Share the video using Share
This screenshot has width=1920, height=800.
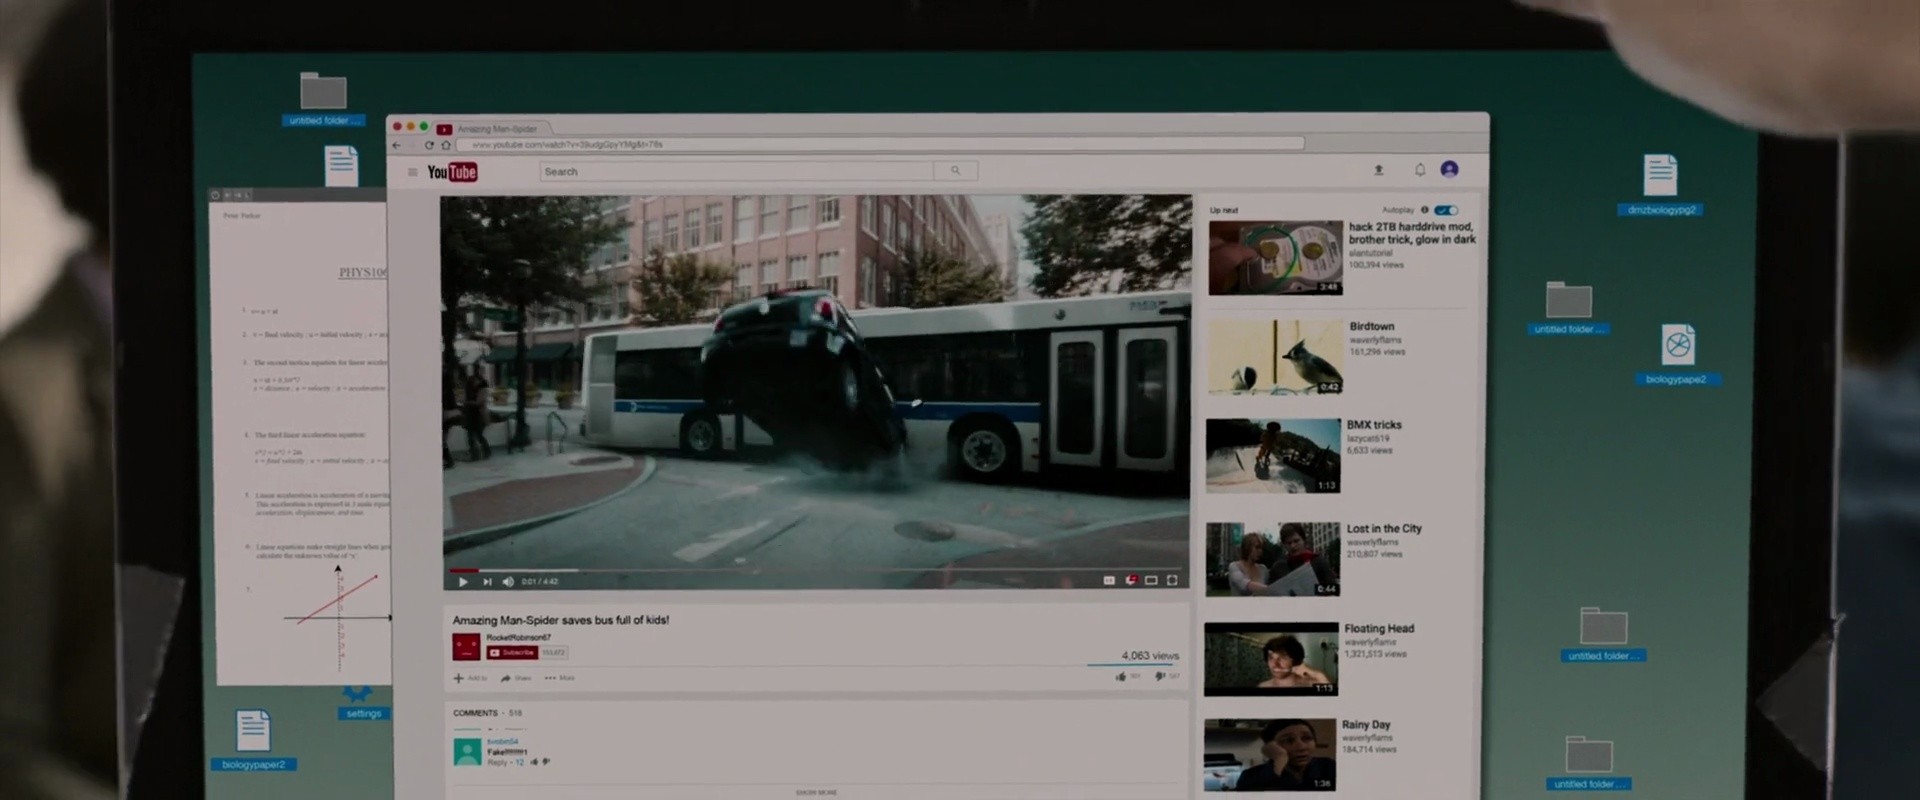[516, 678]
